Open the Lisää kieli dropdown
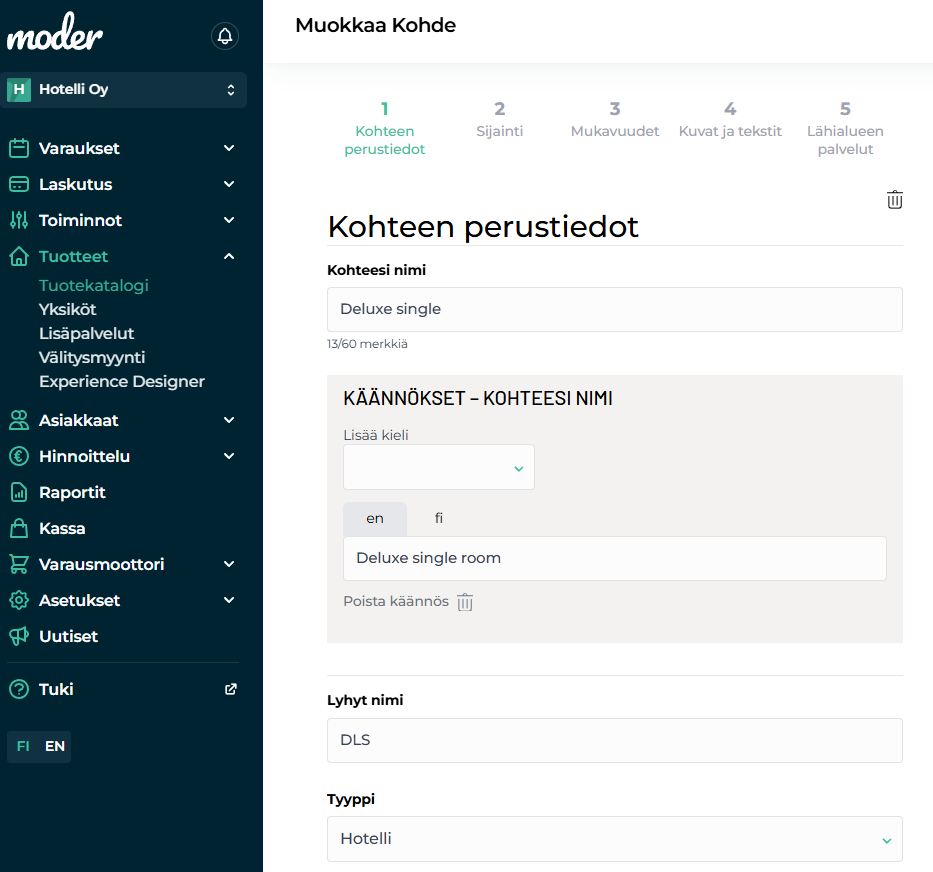Image resolution: width=933 pixels, height=872 pixels. pyautogui.click(x=438, y=467)
